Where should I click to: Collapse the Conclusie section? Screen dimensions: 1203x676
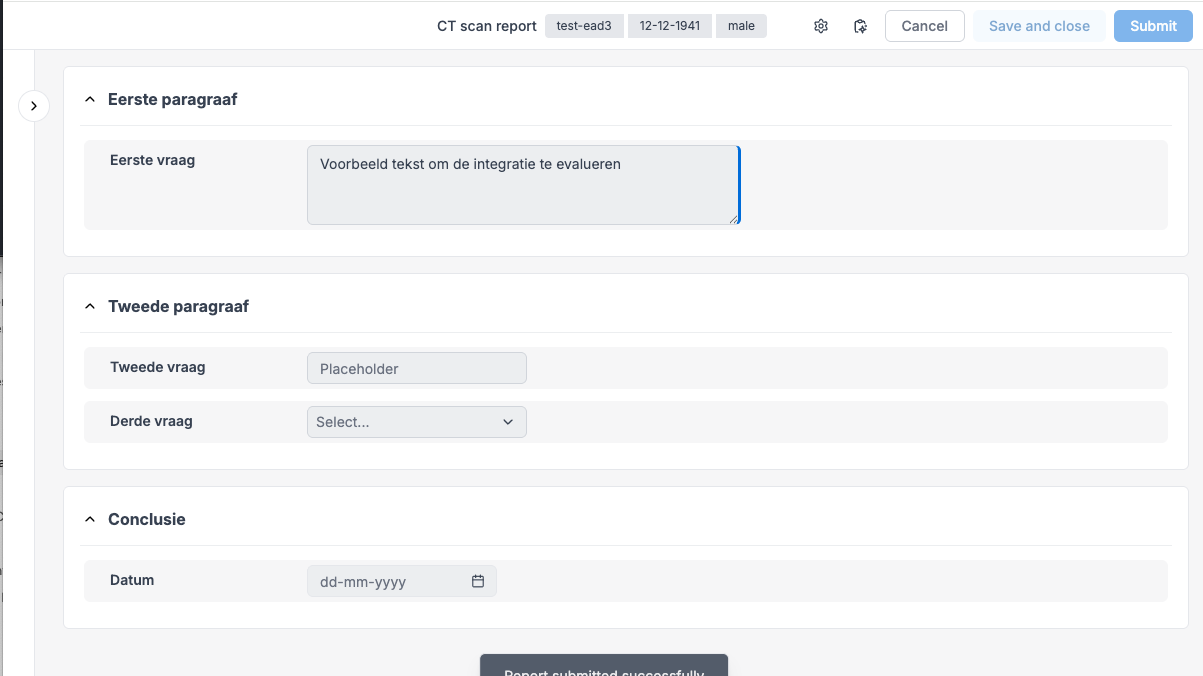[90, 520]
